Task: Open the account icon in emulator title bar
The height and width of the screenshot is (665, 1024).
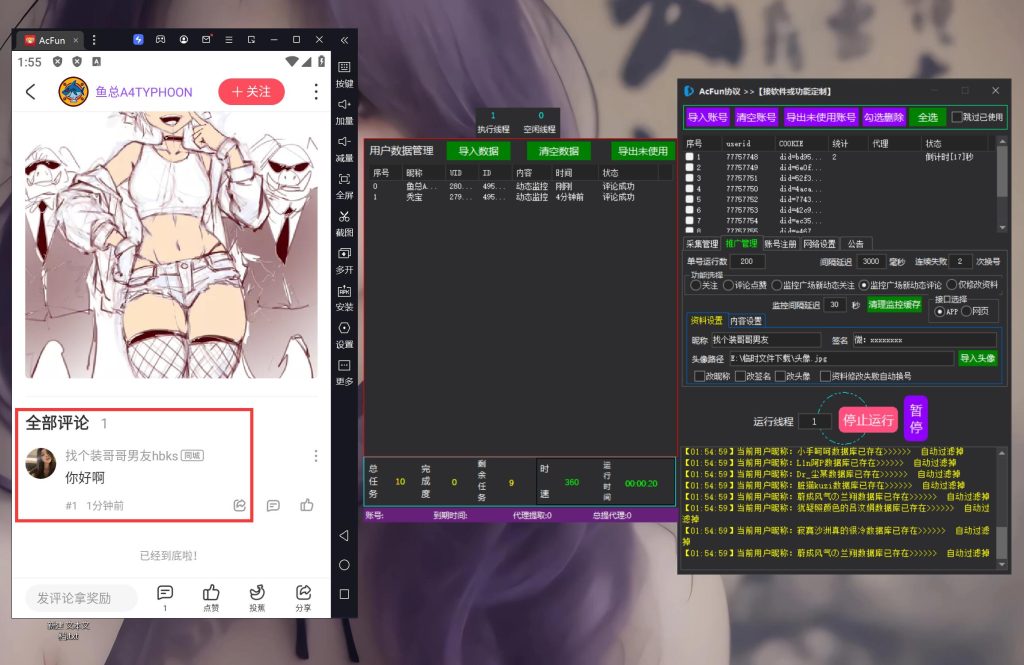Action: pos(184,40)
